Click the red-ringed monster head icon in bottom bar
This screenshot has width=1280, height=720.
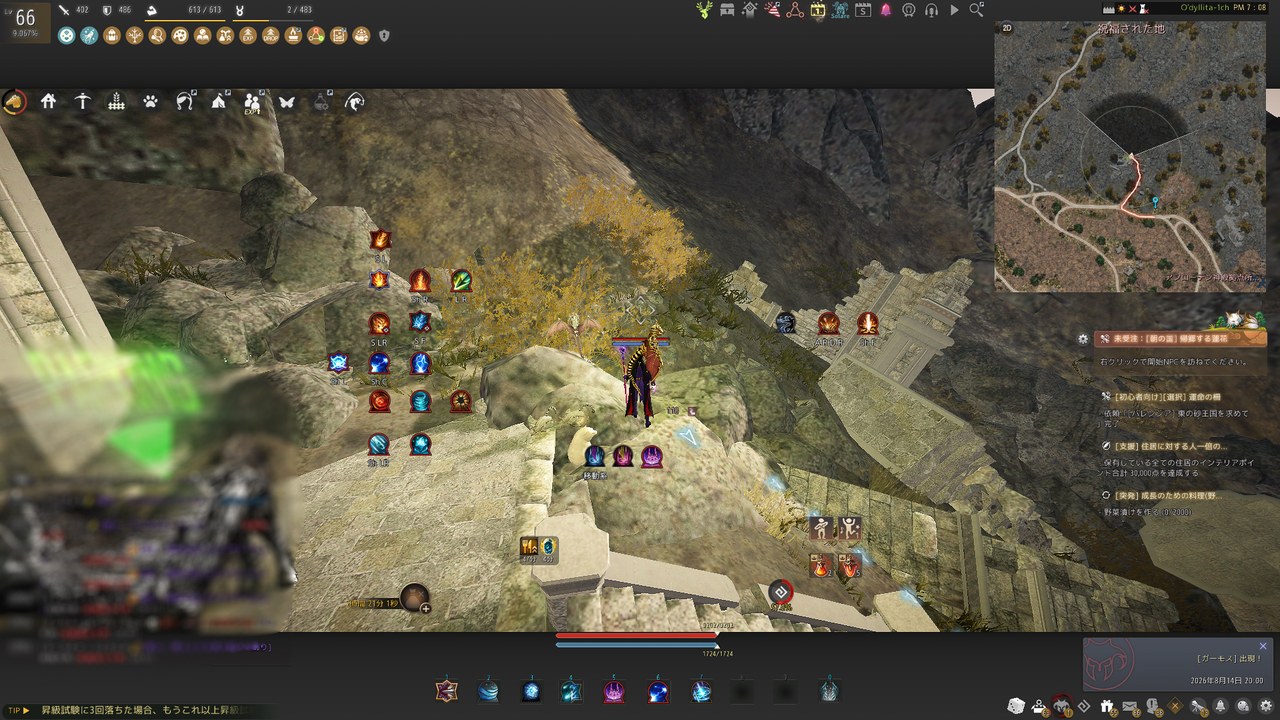1061,706
